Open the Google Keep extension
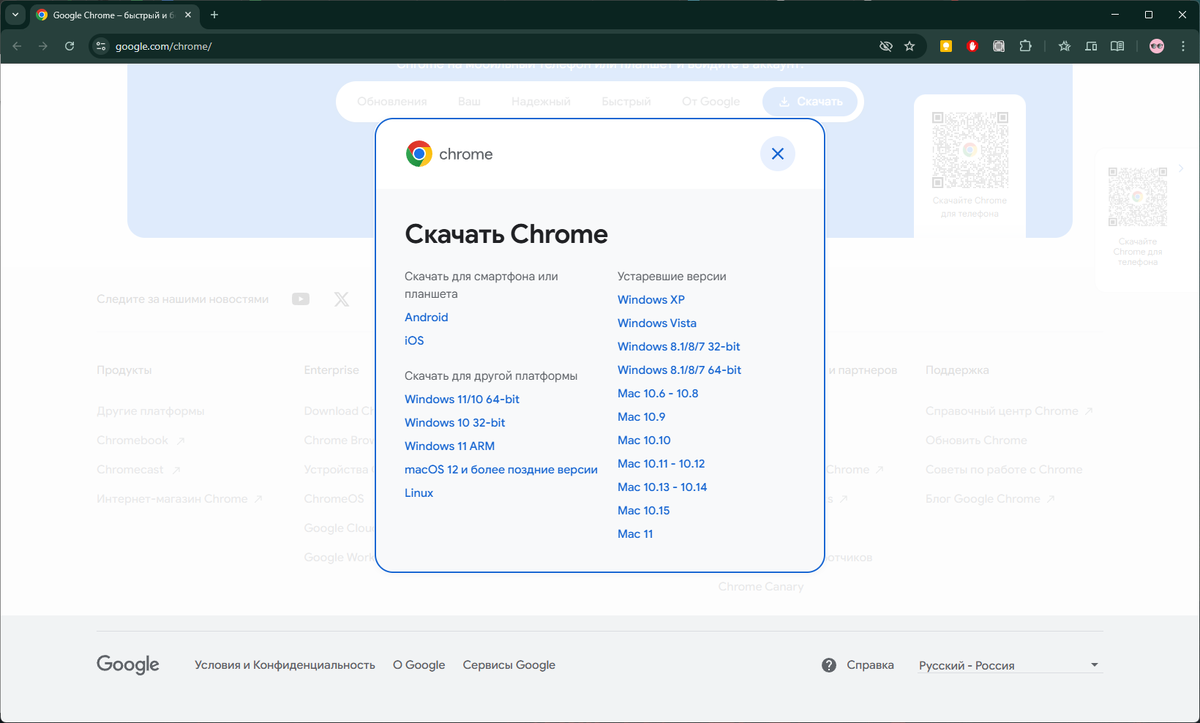 point(945,46)
